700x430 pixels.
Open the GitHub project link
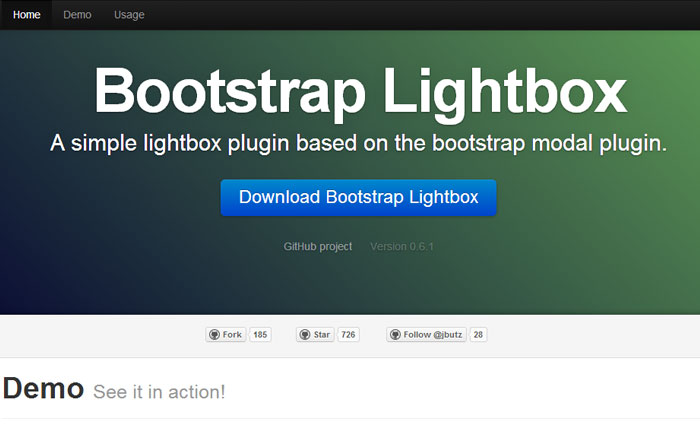pos(317,246)
